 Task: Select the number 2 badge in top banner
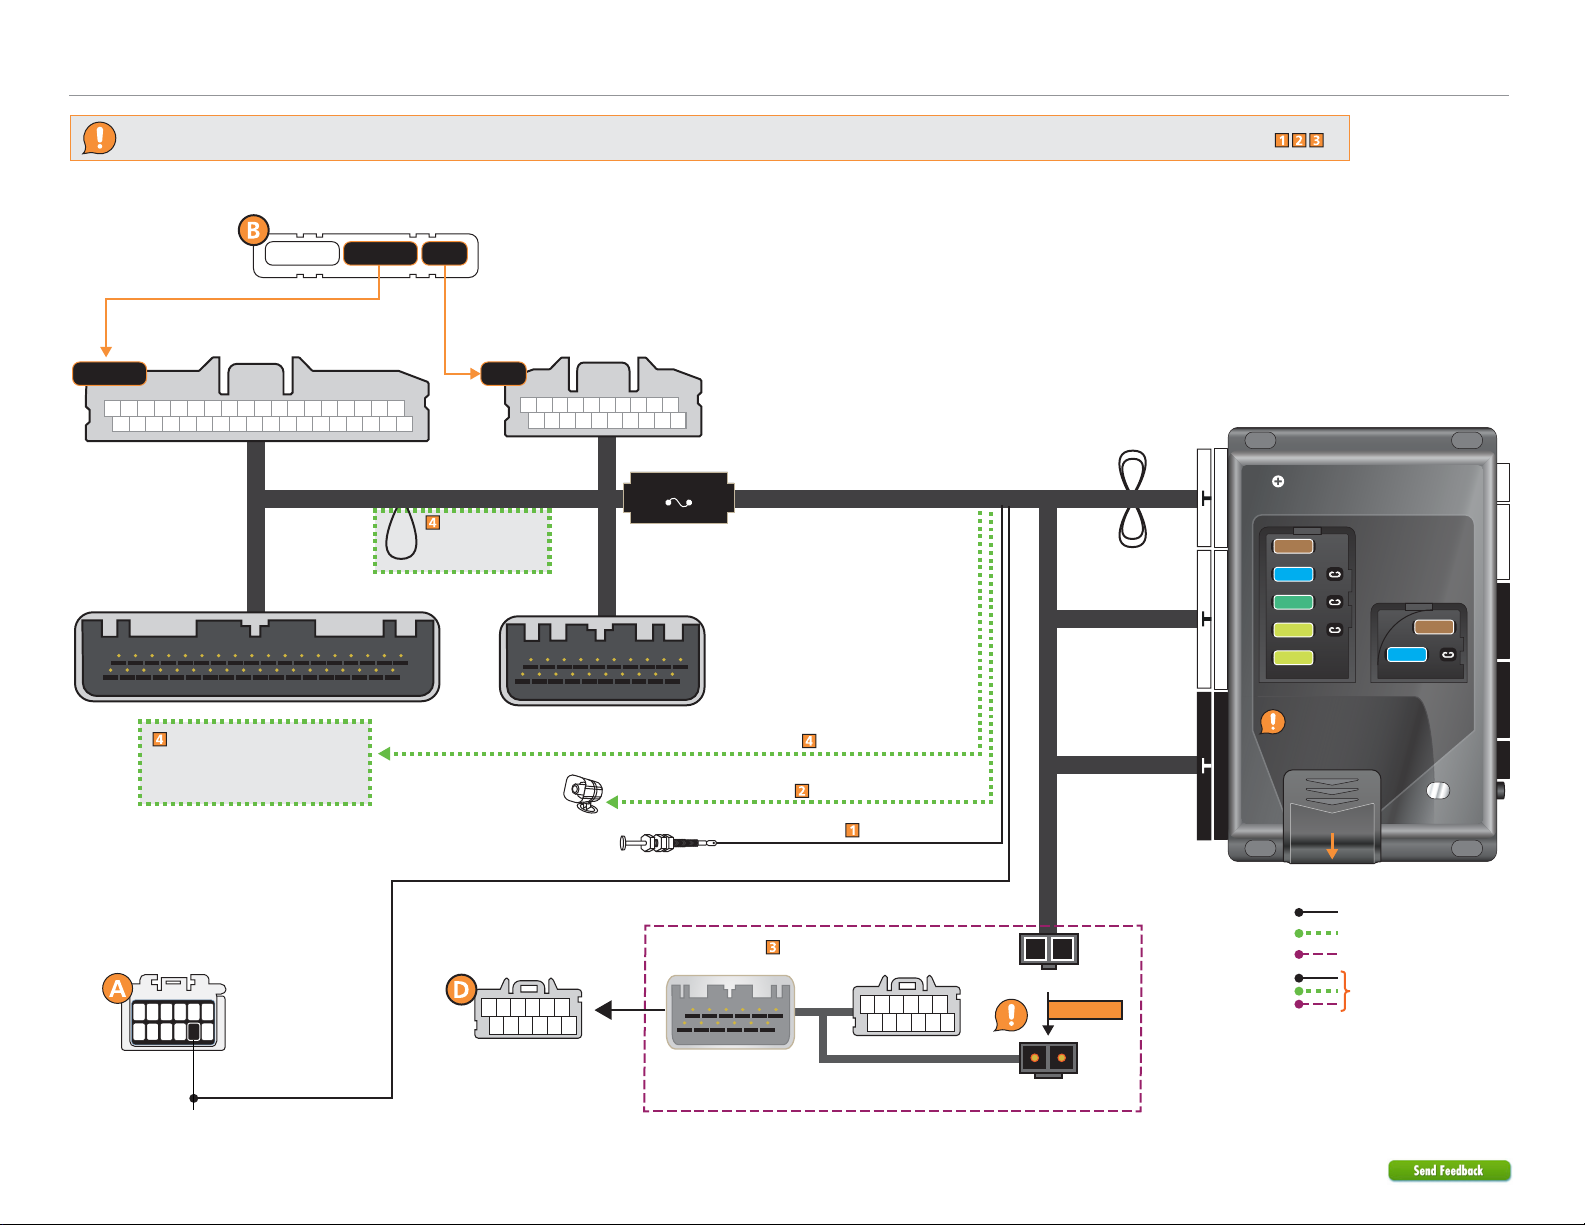pyautogui.click(x=1299, y=140)
